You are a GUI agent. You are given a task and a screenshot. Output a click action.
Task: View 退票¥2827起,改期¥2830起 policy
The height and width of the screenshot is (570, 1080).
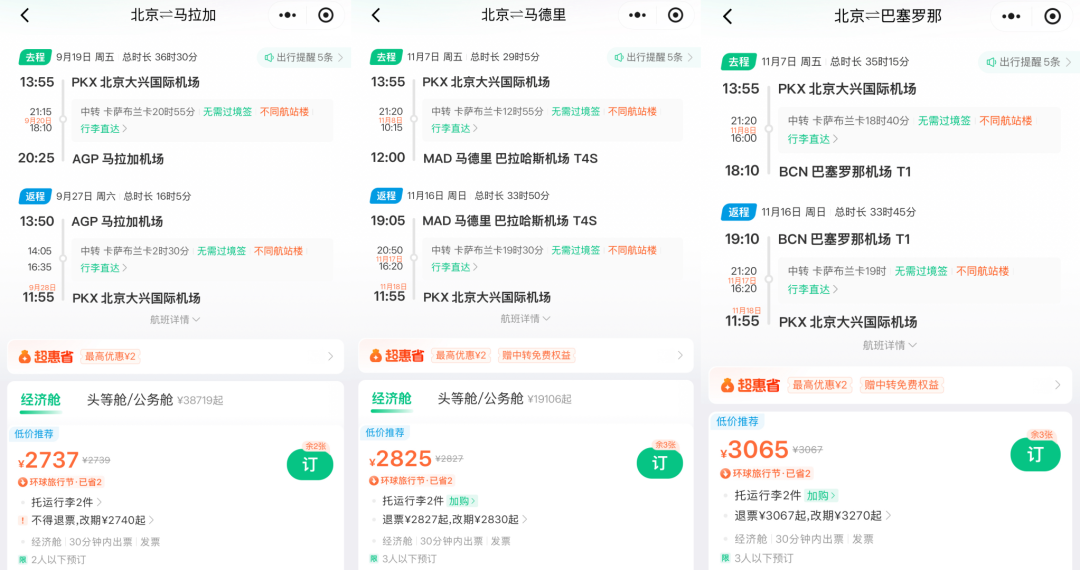pos(455,520)
